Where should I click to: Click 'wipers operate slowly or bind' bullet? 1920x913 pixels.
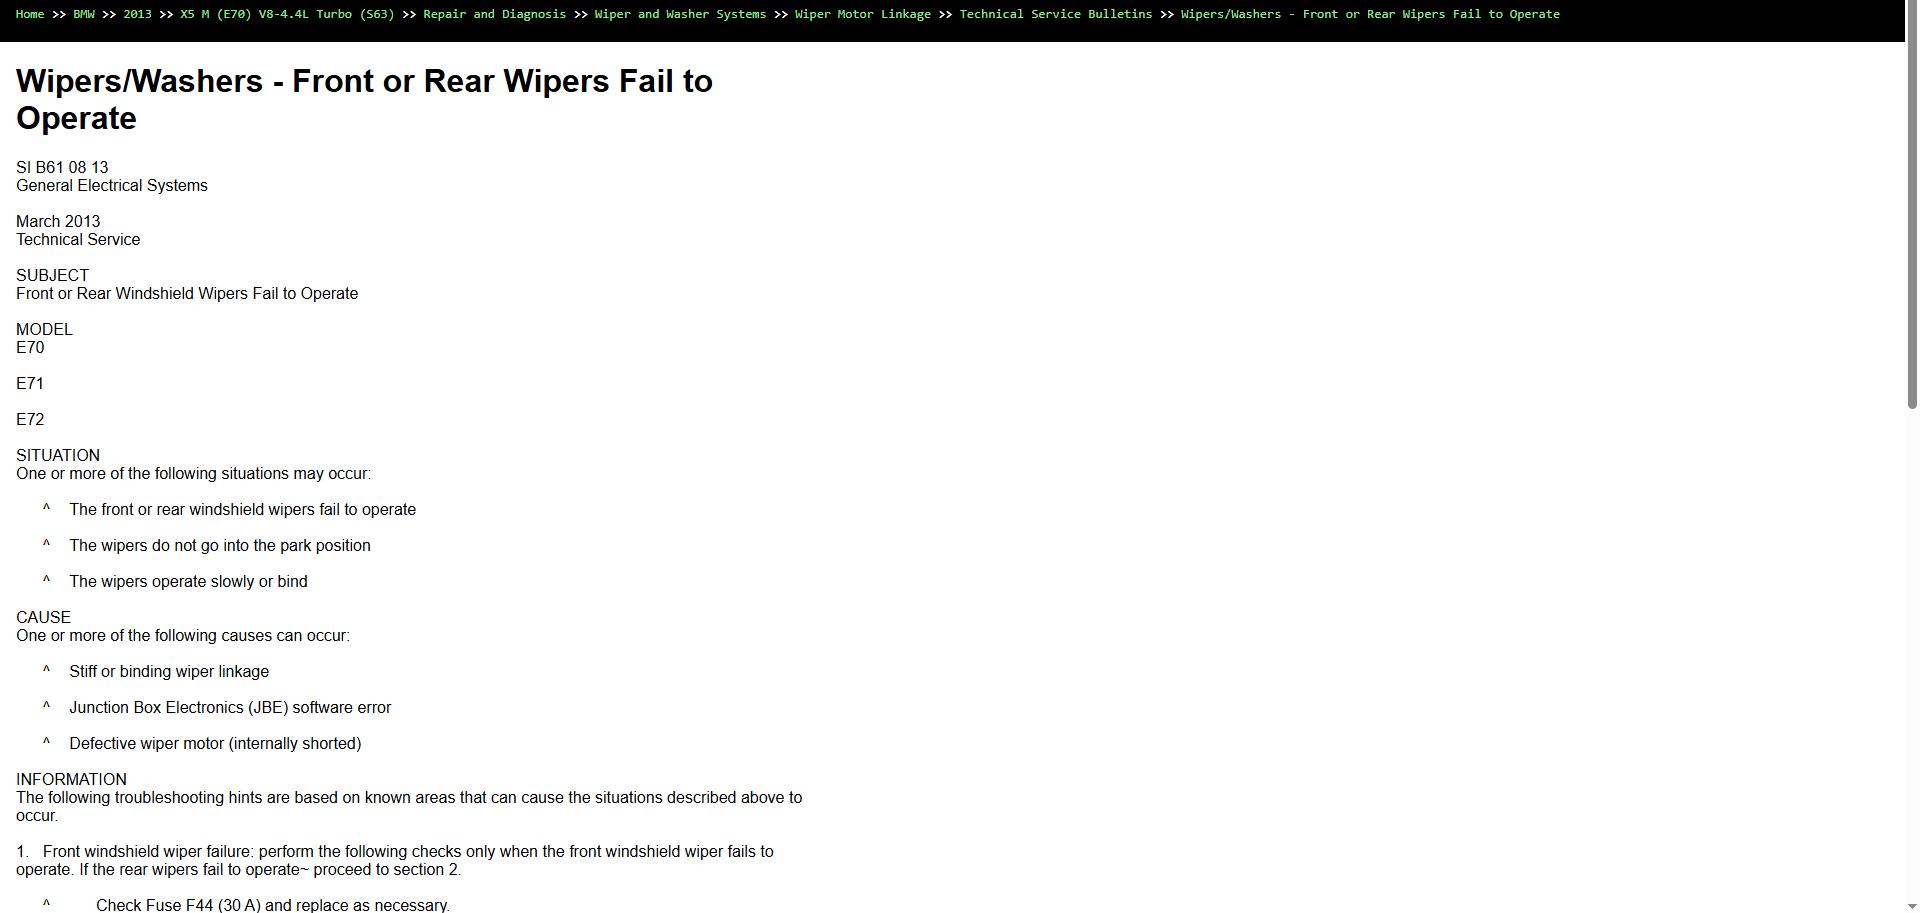188,581
